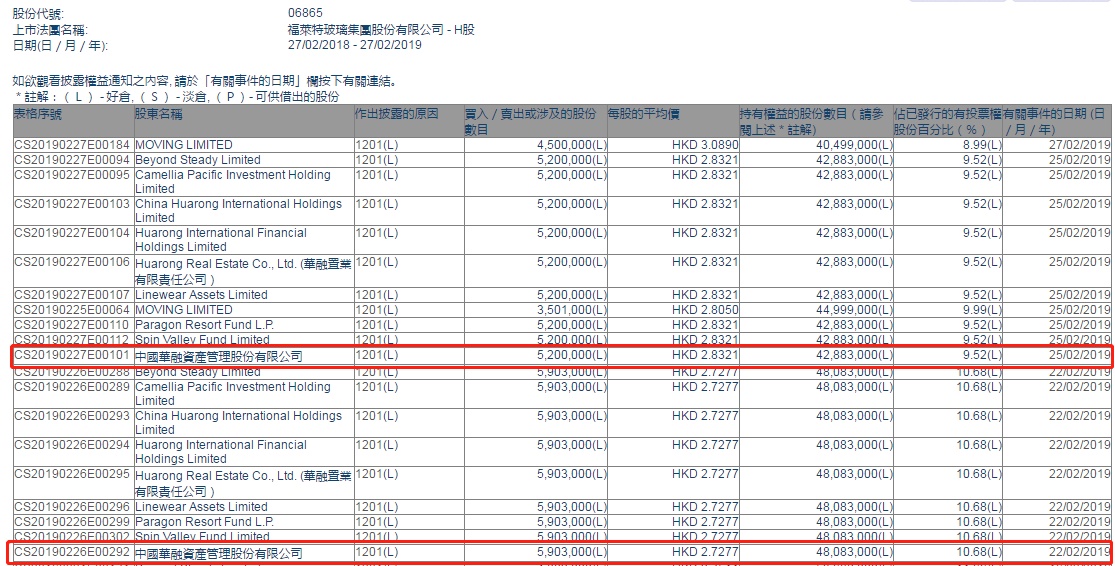Image resolution: width=1115 pixels, height=566 pixels.
Task: Click HKD 3.0890 average price cell
Action: tap(705, 145)
